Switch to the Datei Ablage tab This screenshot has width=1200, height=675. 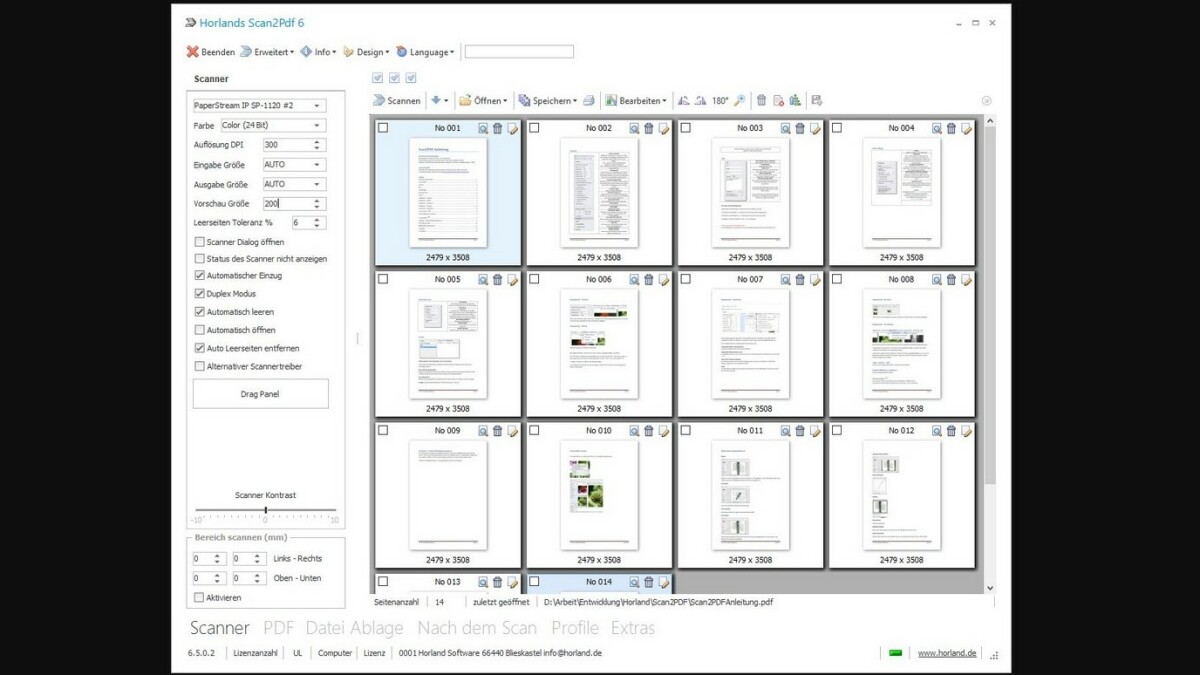354,628
